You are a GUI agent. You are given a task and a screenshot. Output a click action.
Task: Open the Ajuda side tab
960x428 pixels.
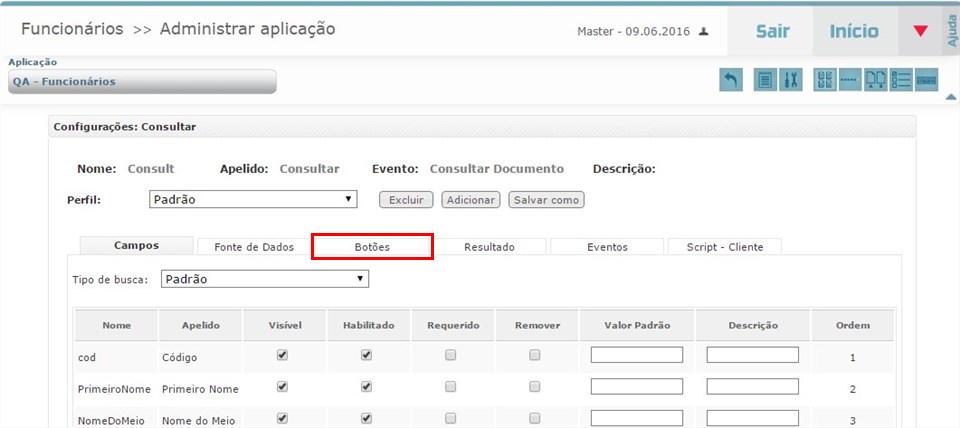point(951,31)
